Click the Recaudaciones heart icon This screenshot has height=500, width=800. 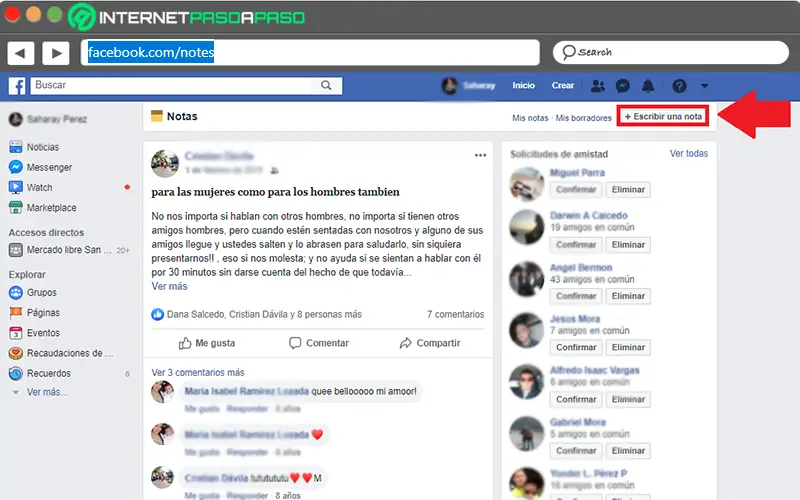pos(16,353)
